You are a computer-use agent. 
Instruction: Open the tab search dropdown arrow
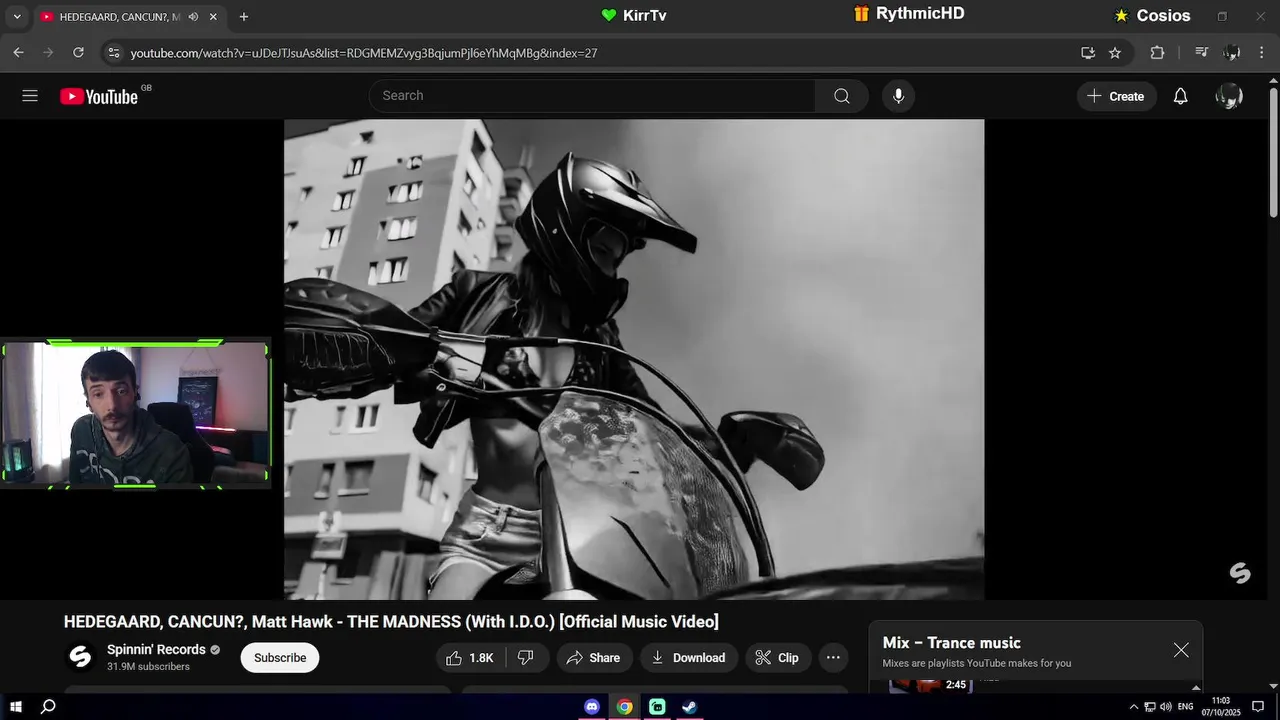(x=17, y=17)
